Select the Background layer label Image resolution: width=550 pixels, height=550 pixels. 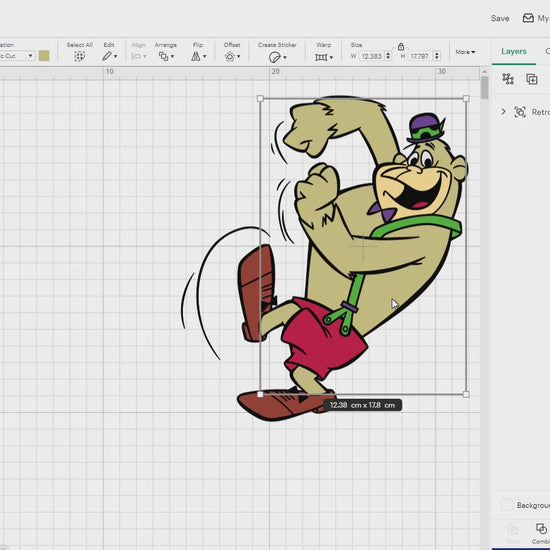pyautogui.click(x=533, y=505)
